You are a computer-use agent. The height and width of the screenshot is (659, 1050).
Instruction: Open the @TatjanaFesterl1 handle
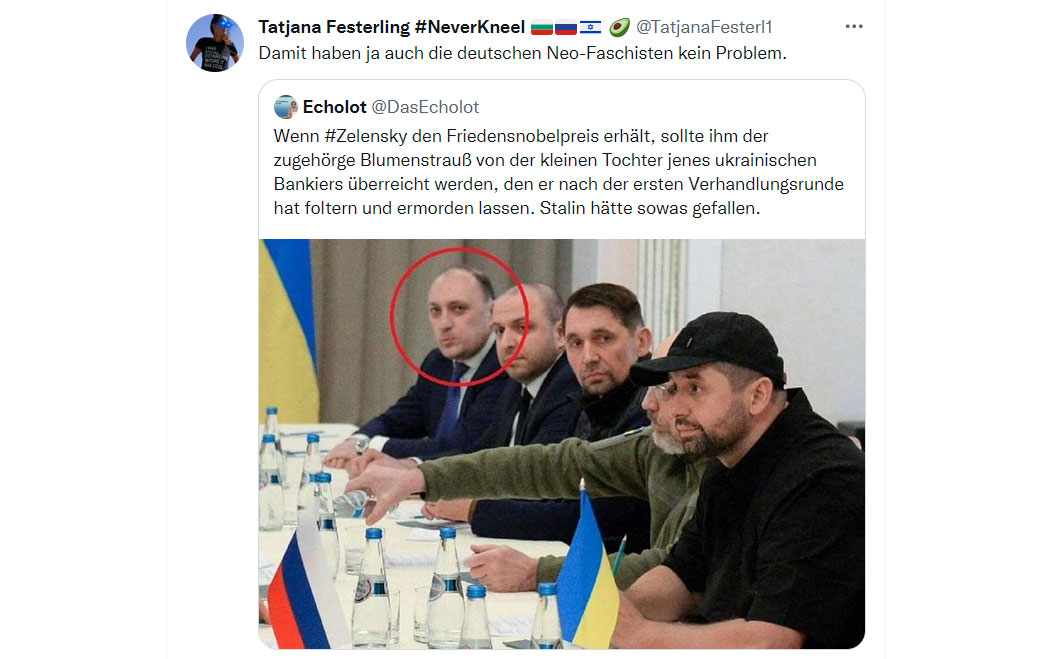point(704,27)
